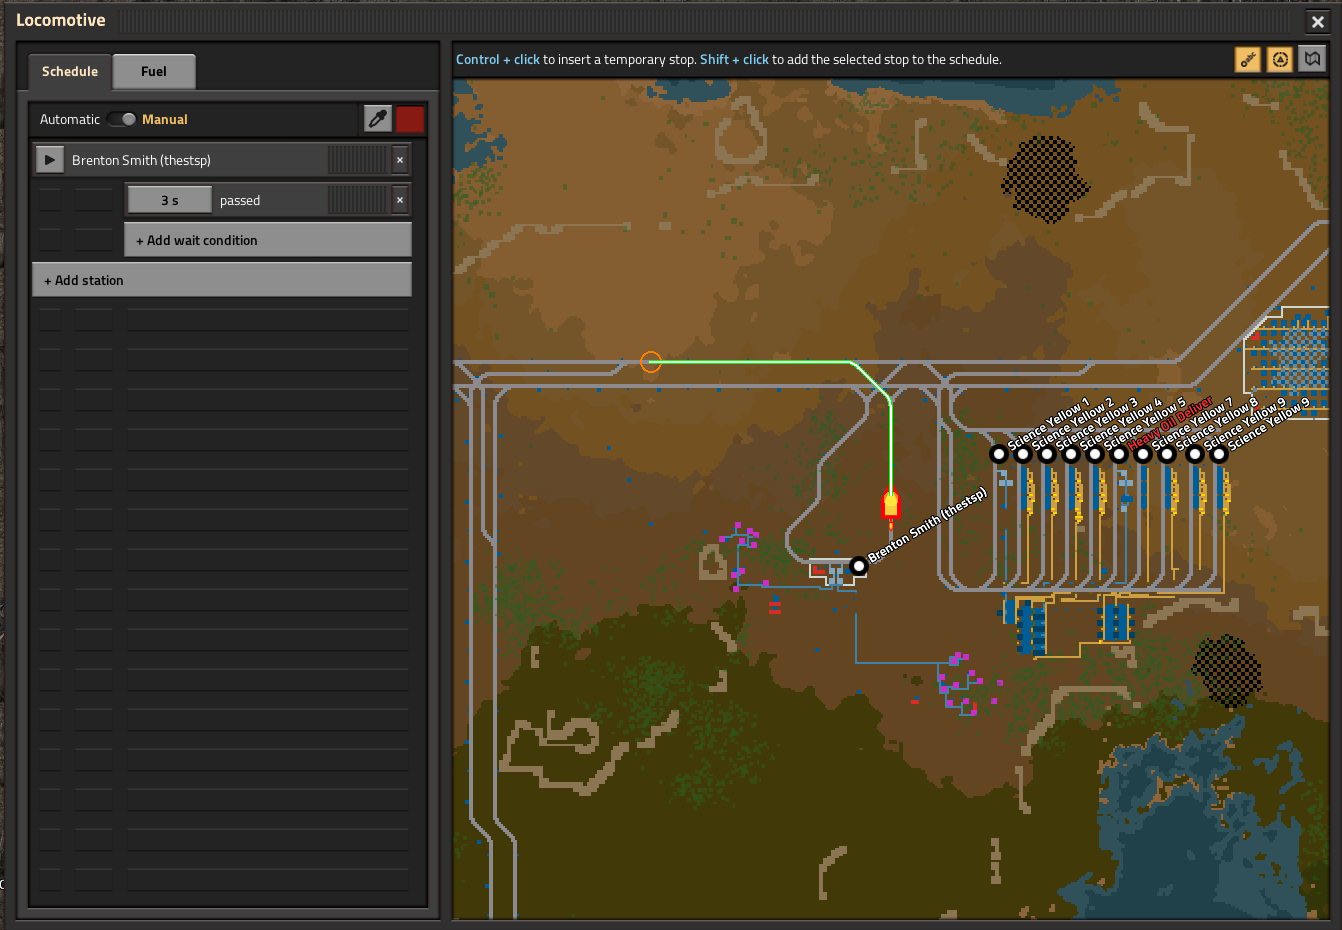This screenshot has width=1342, height=930.
Task: Select the Science Yellow 3 station marker
Action: [1047, 454]
